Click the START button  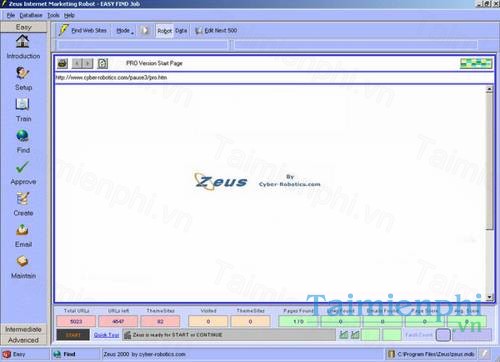click(x=73, y=335)
